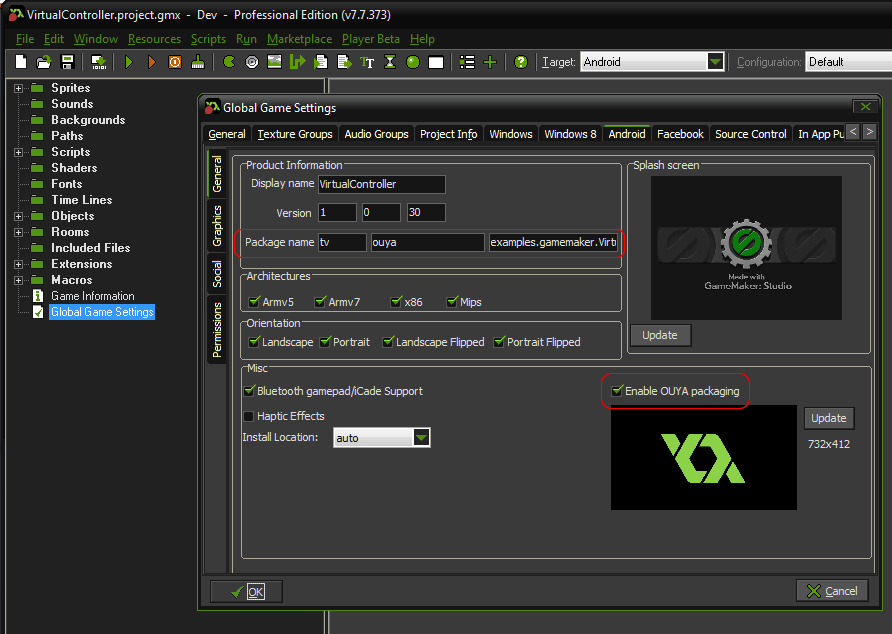
Task: Create a new timeline using the hourglass icon
Action: click(388, 61)
